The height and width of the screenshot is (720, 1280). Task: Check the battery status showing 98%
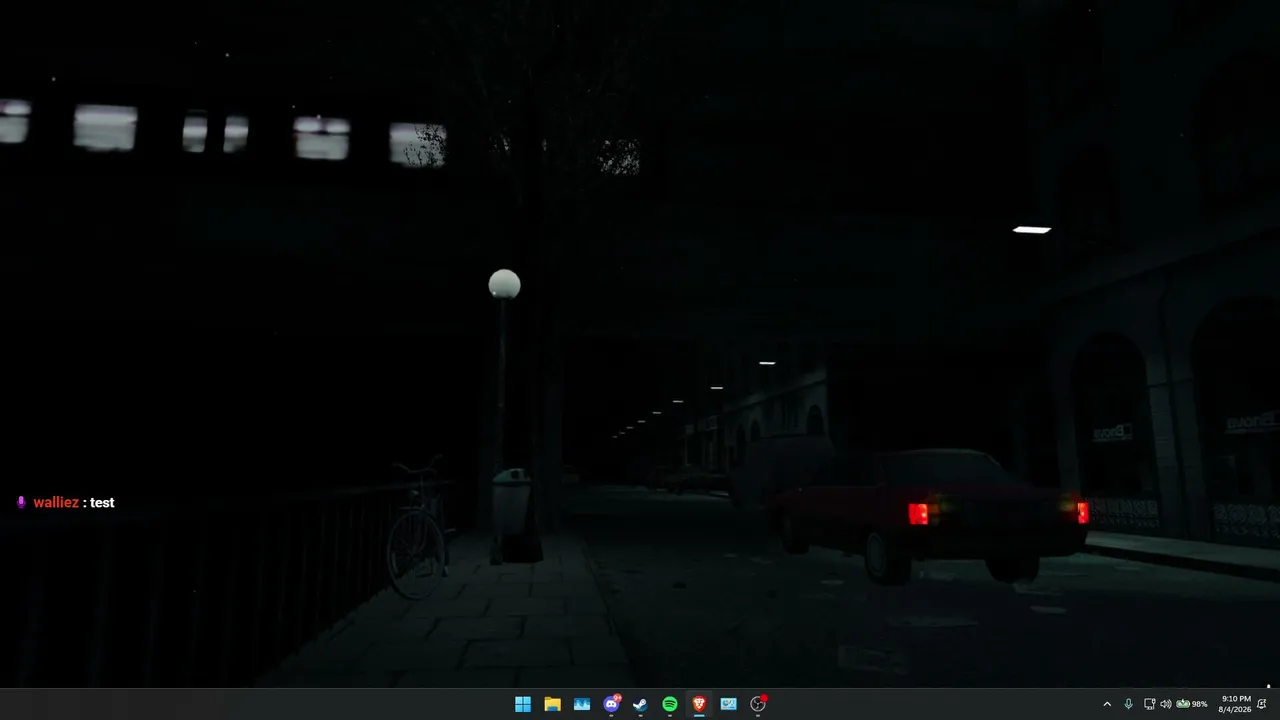[1192, 704]
